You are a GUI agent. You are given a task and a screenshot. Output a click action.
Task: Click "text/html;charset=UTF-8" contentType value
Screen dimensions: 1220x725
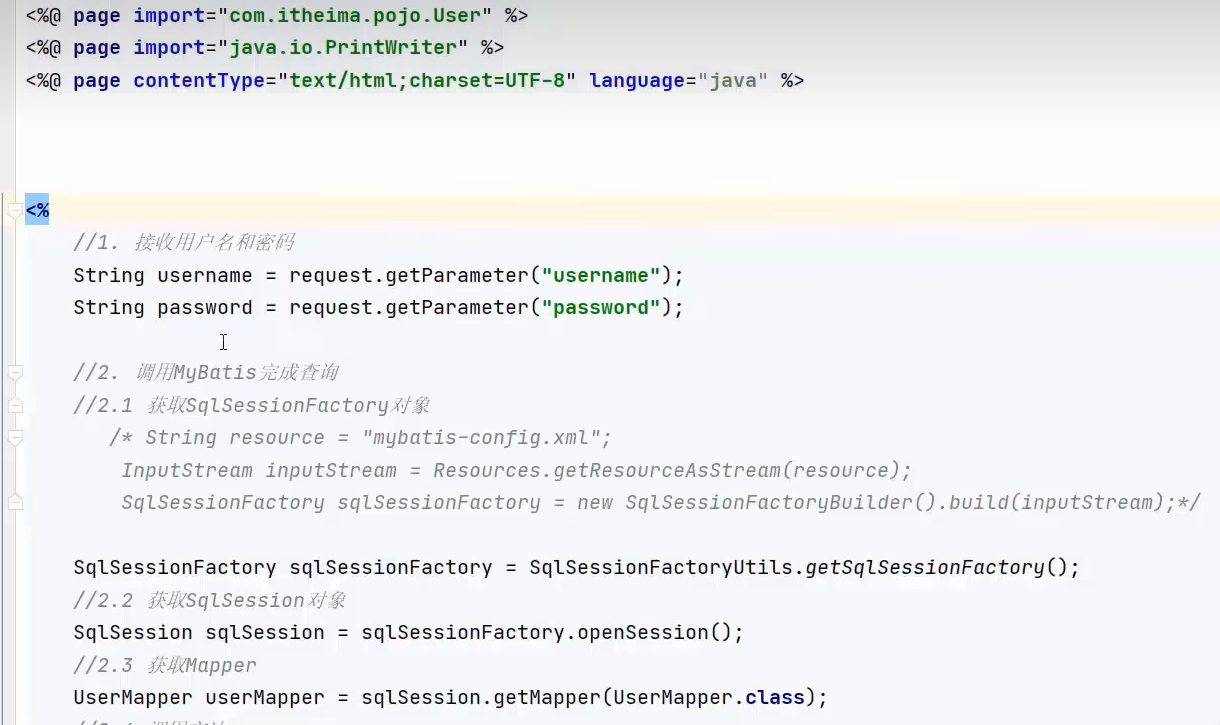click(427, 80)
